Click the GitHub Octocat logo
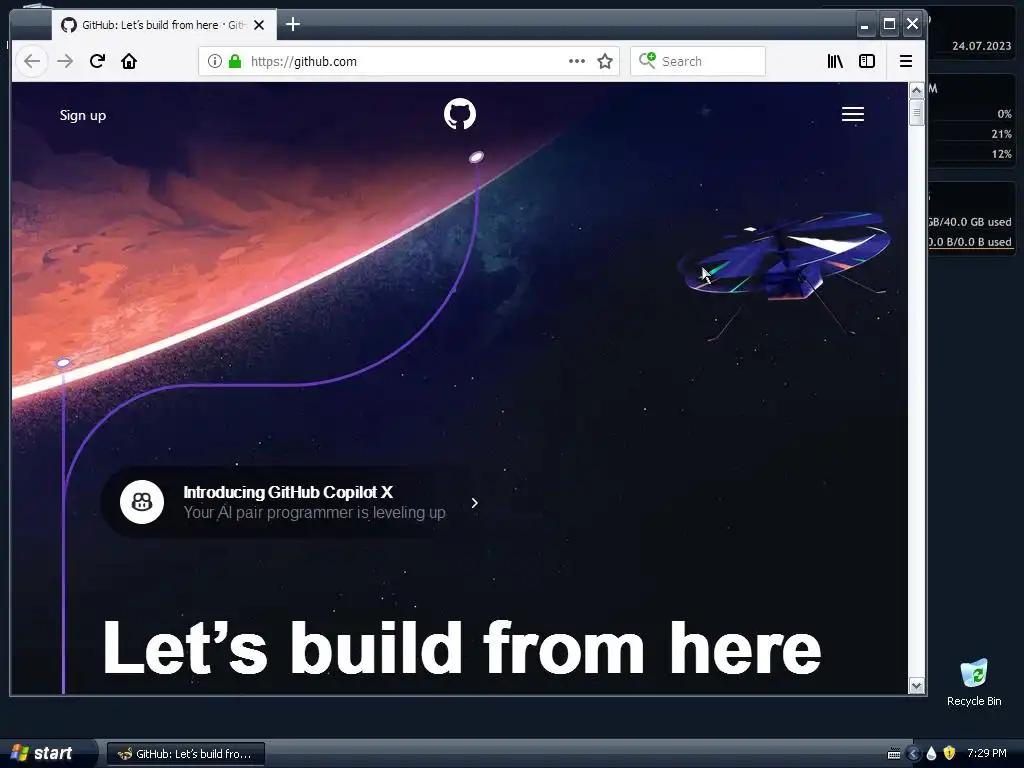Viewport: 1024px width, 768px height. pyautogui.click(x=460, y=114)
